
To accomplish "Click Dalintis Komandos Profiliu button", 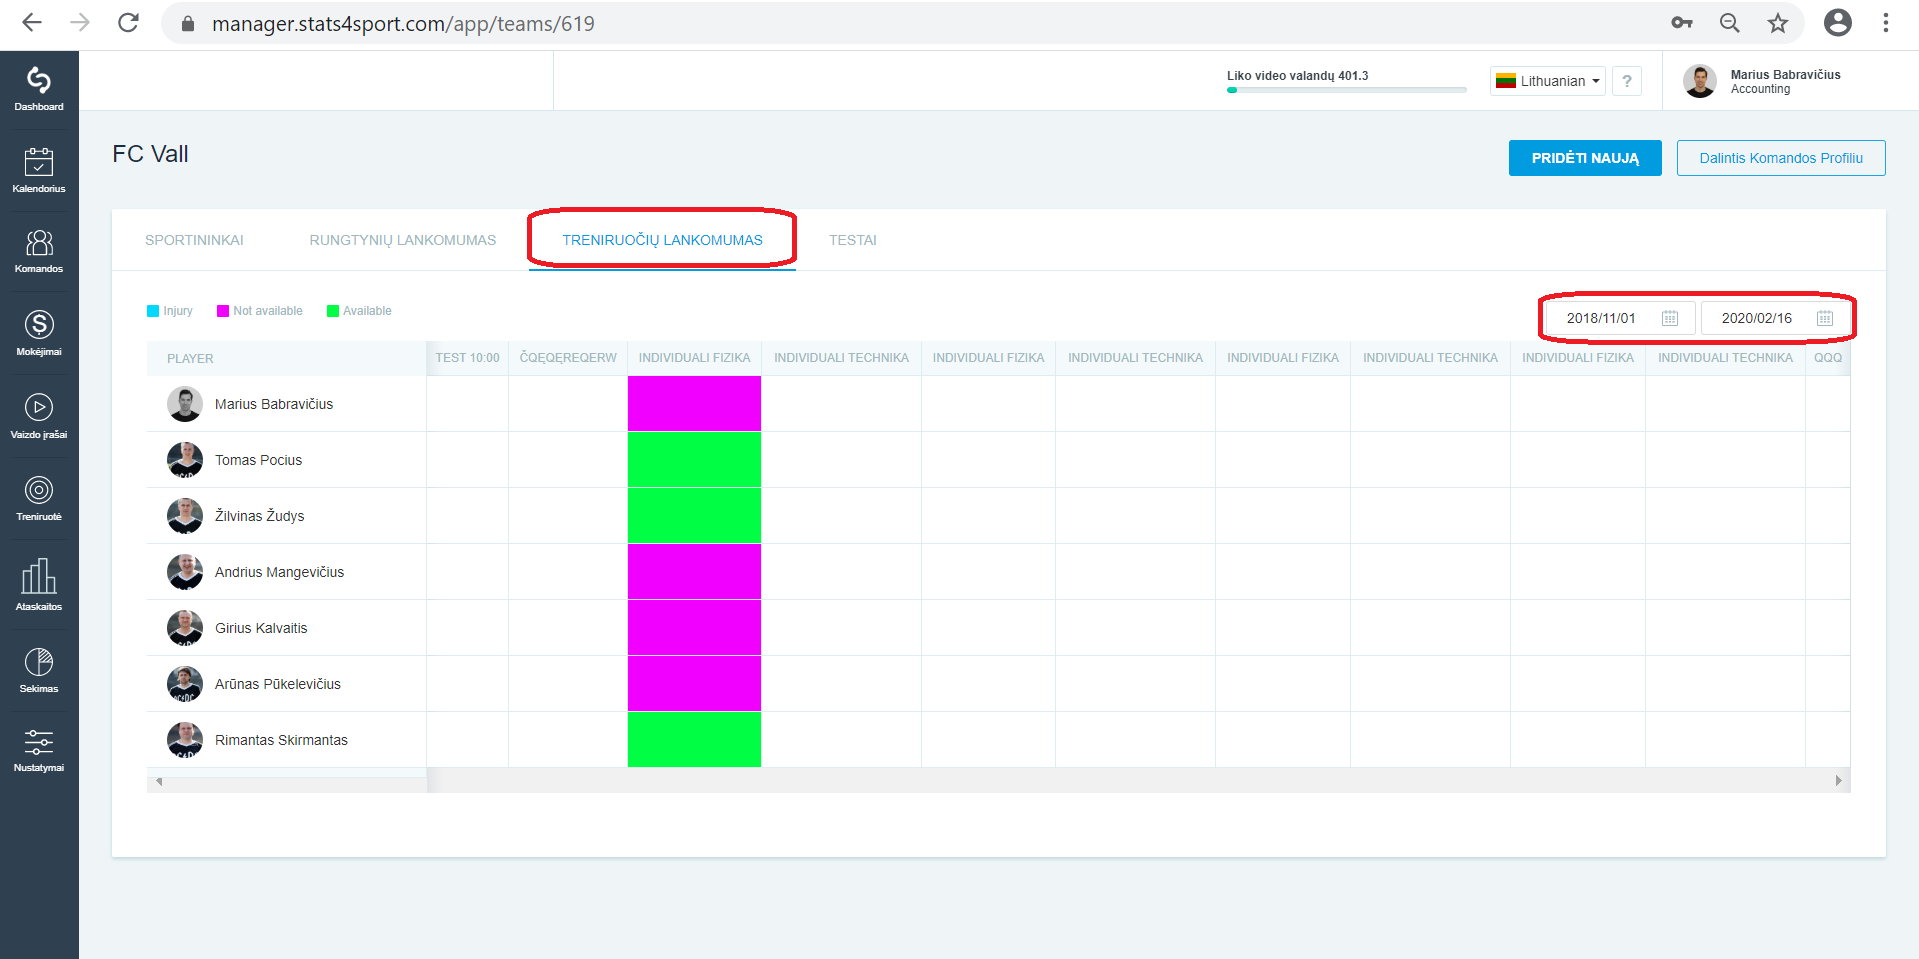I will (1781, 158).
